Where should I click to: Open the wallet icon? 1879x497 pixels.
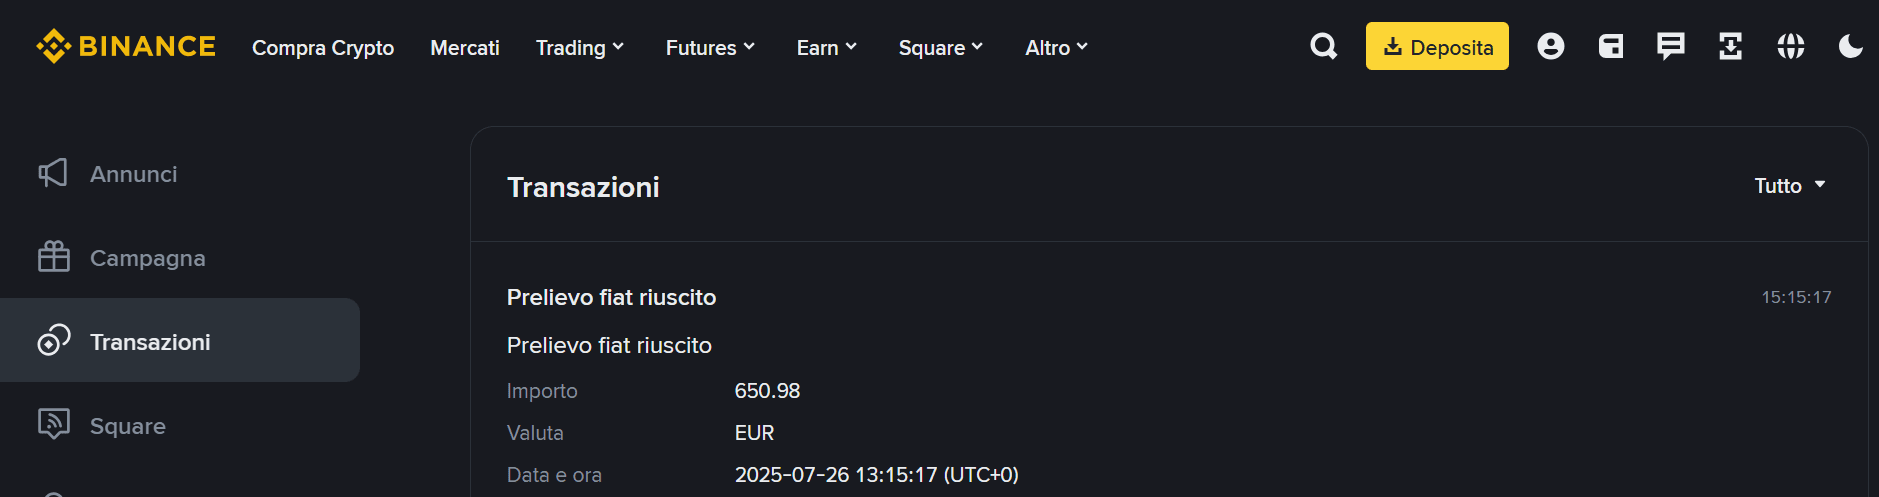(1610, 46)
